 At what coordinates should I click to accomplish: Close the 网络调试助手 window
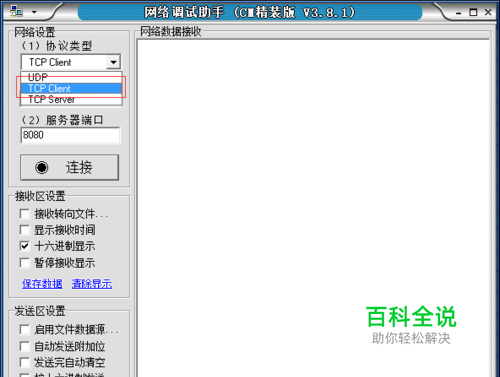[x=488, y=12]
